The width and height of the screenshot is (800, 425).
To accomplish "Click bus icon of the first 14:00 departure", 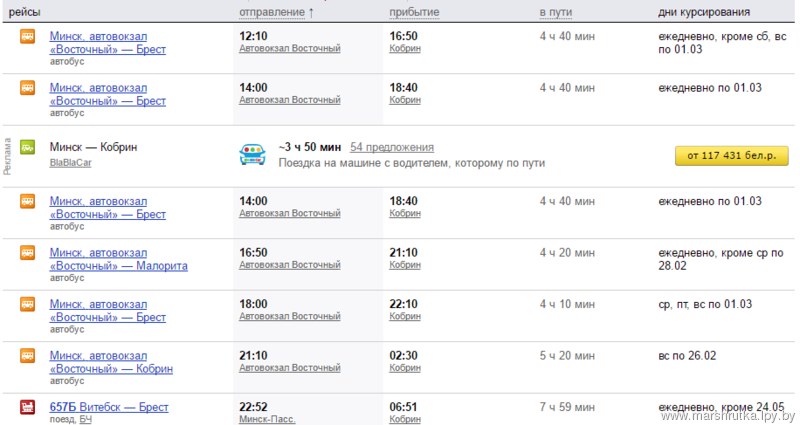I will click(x=28, y=88).
